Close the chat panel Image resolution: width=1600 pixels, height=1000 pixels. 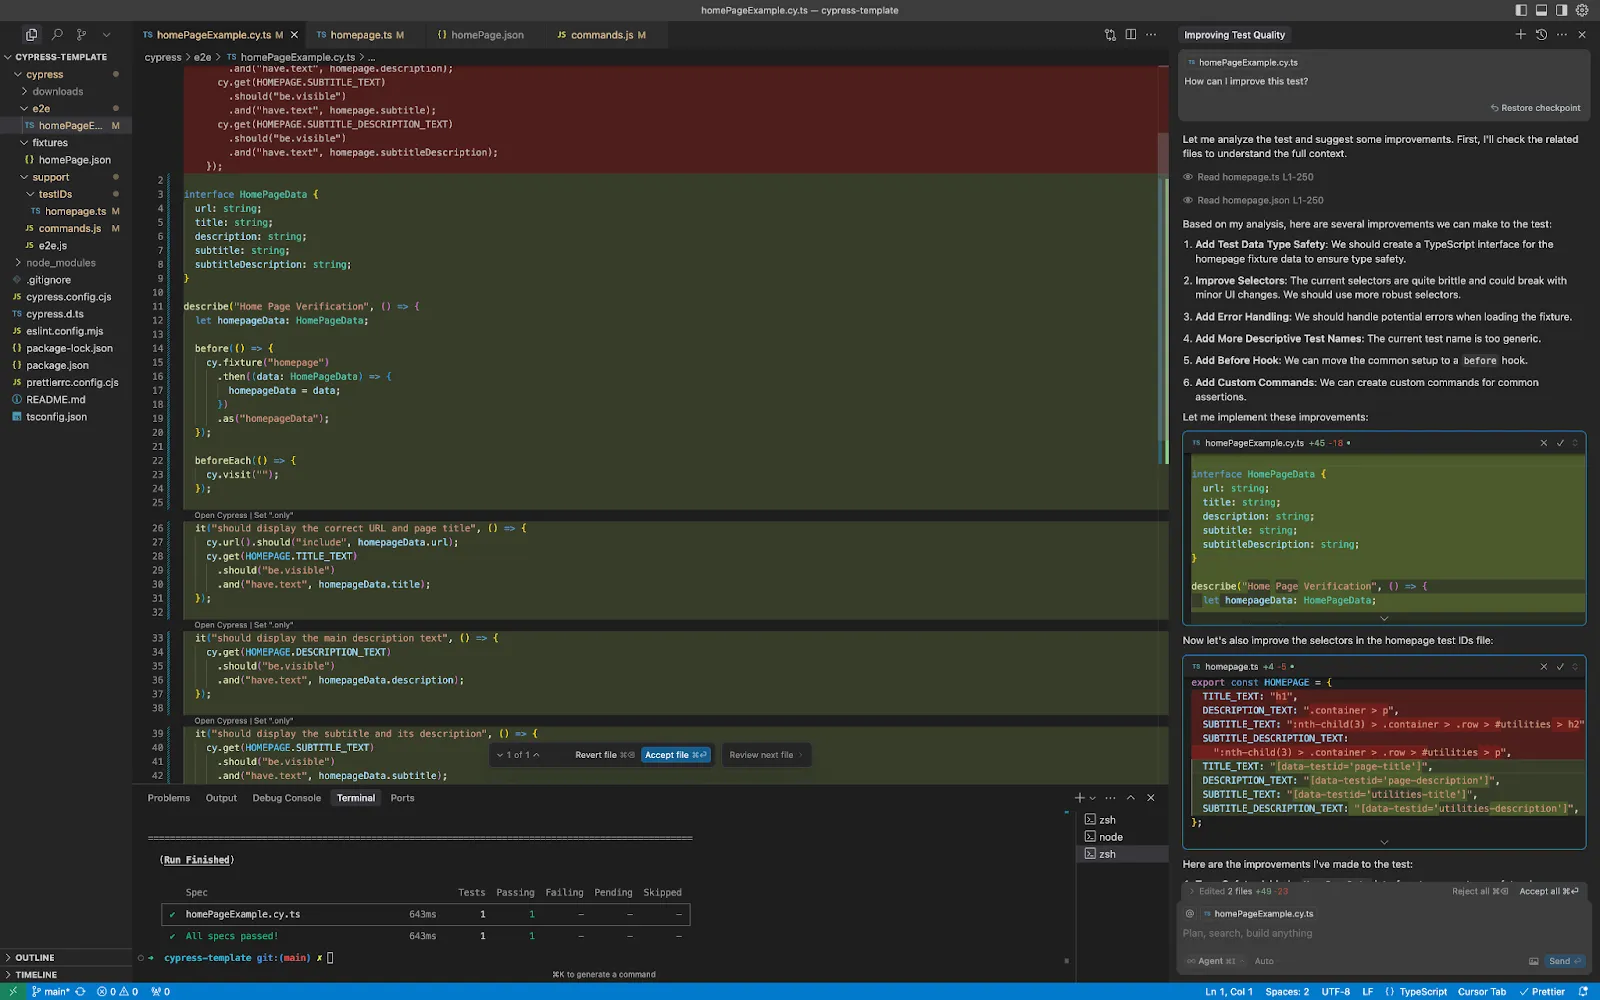[x=1582, y=34]
